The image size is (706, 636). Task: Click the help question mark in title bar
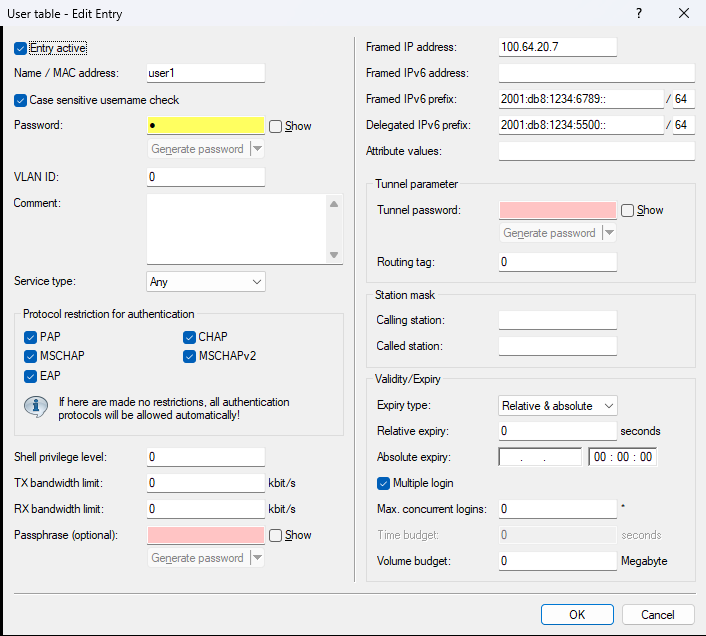click(x=639, y=14)
